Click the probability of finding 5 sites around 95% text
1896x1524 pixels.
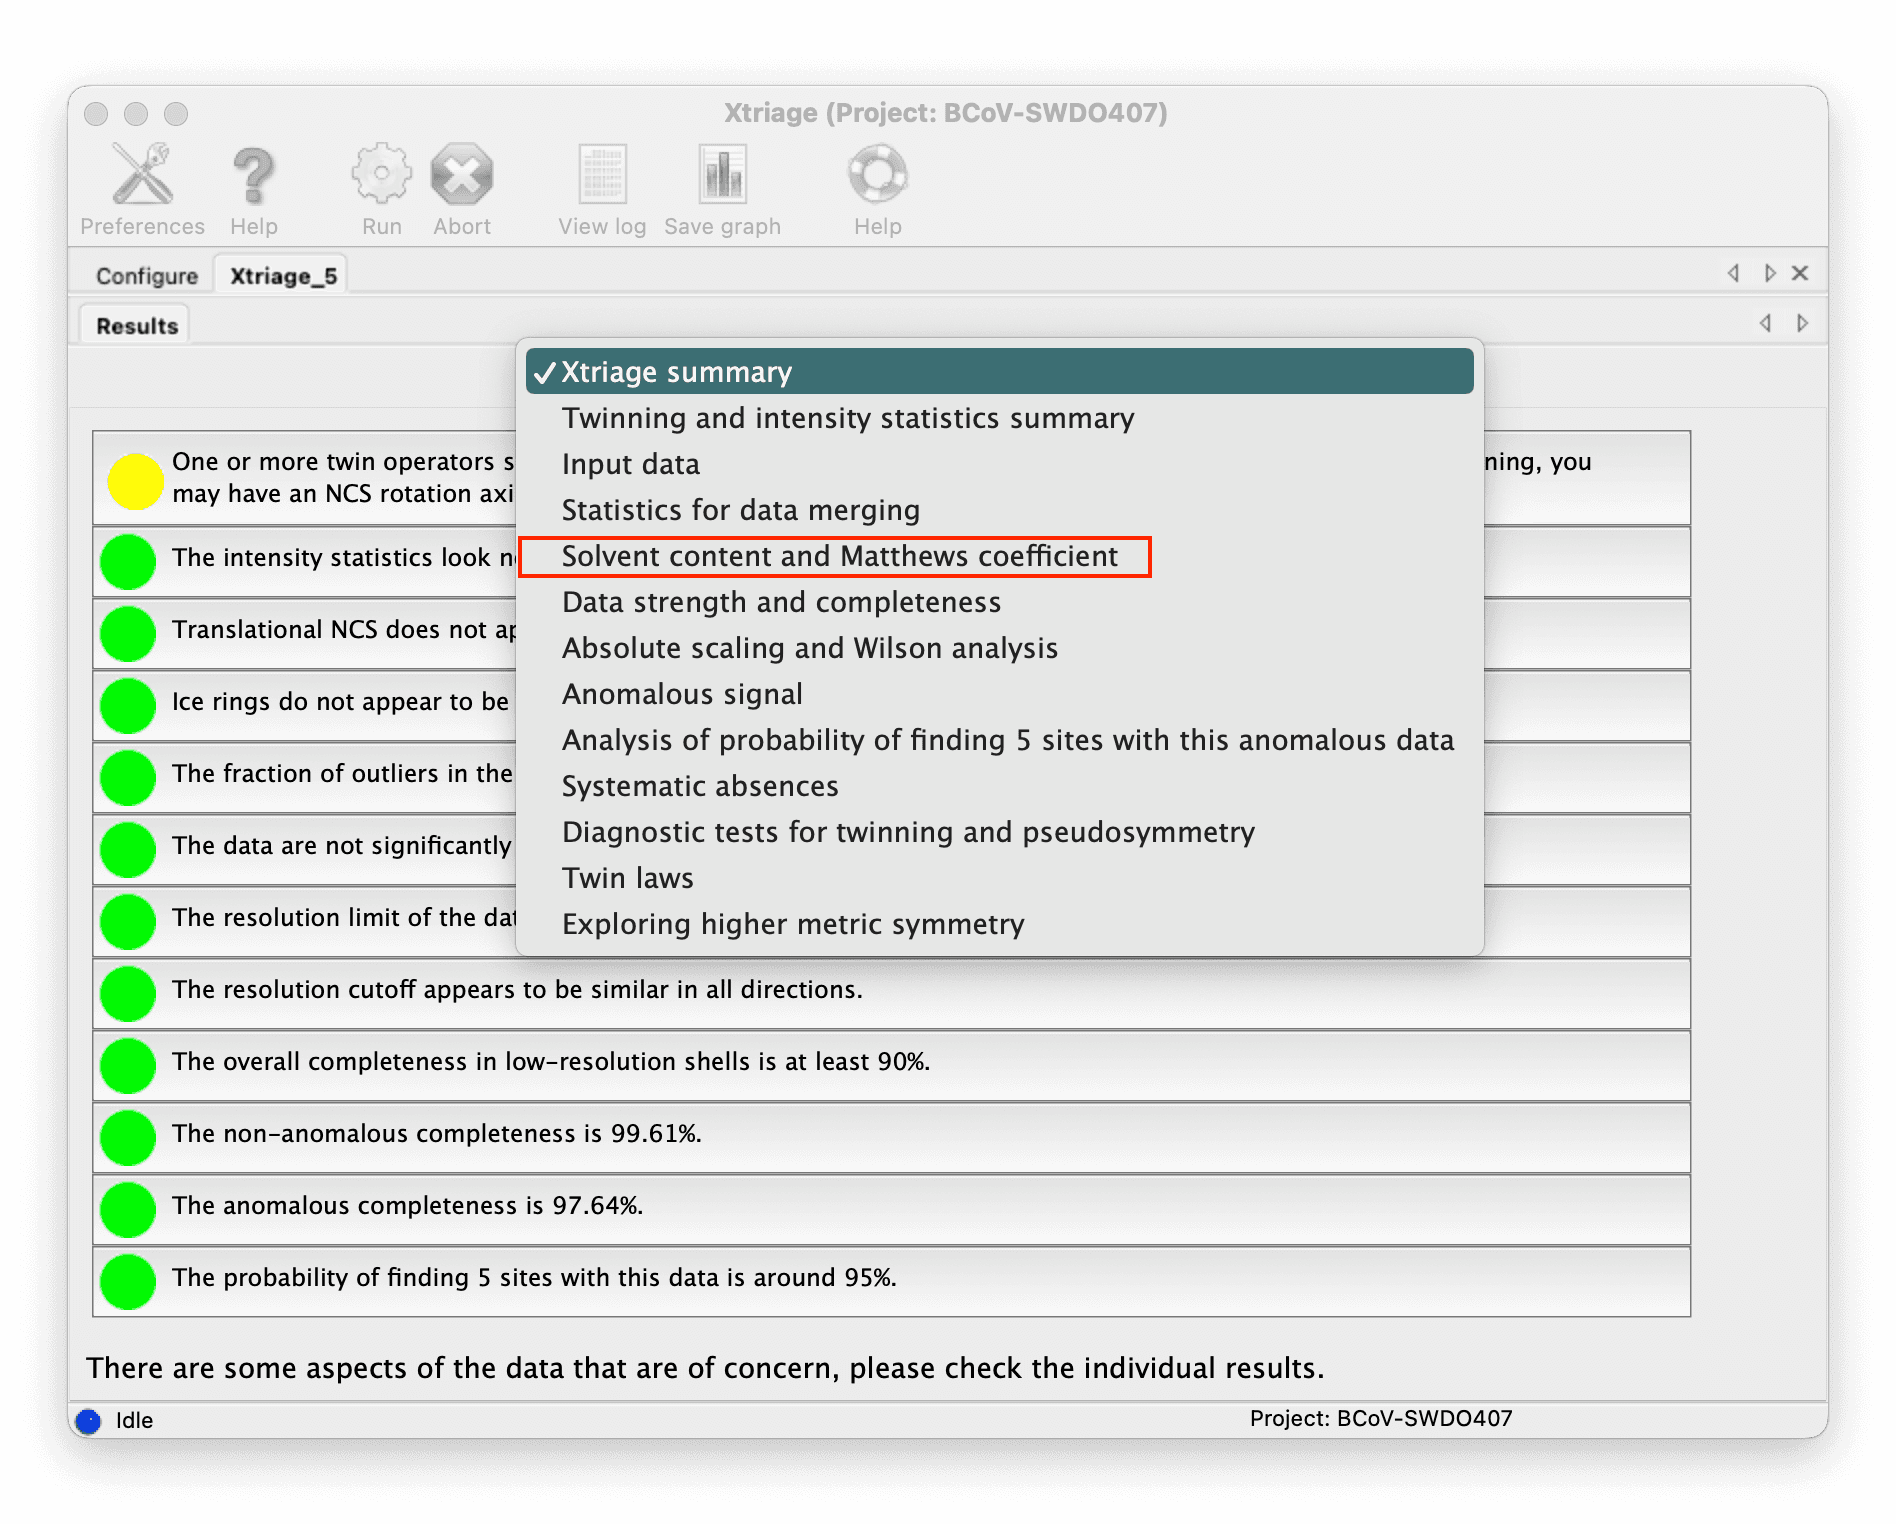click(x=534, y=1277)
